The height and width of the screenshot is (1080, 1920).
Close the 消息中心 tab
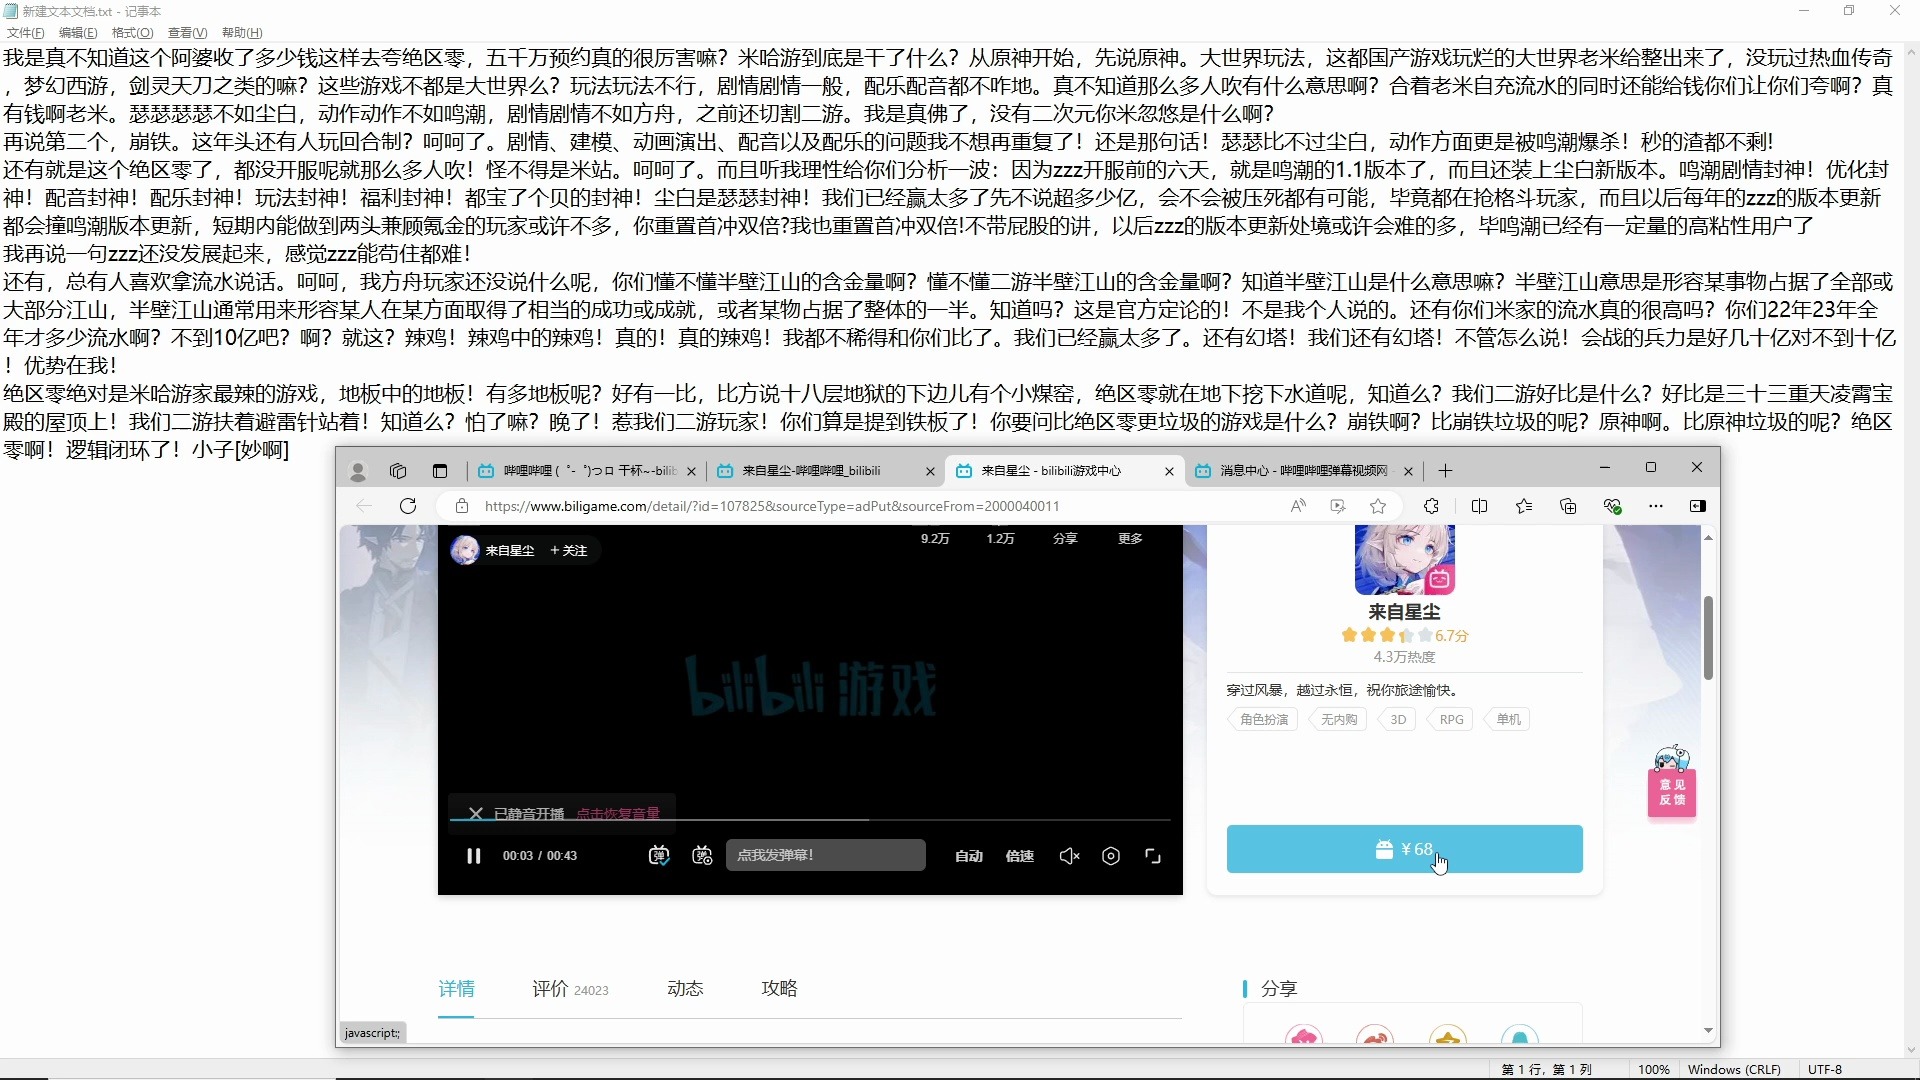1408,471
